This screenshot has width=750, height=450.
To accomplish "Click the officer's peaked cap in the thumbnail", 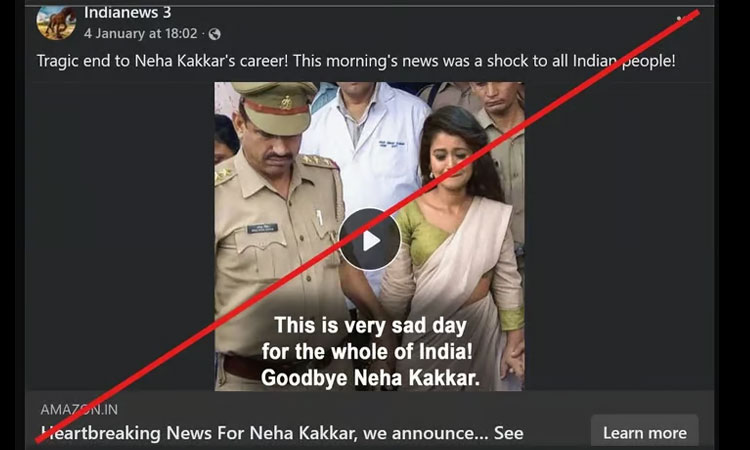I will tap(276, 106).
